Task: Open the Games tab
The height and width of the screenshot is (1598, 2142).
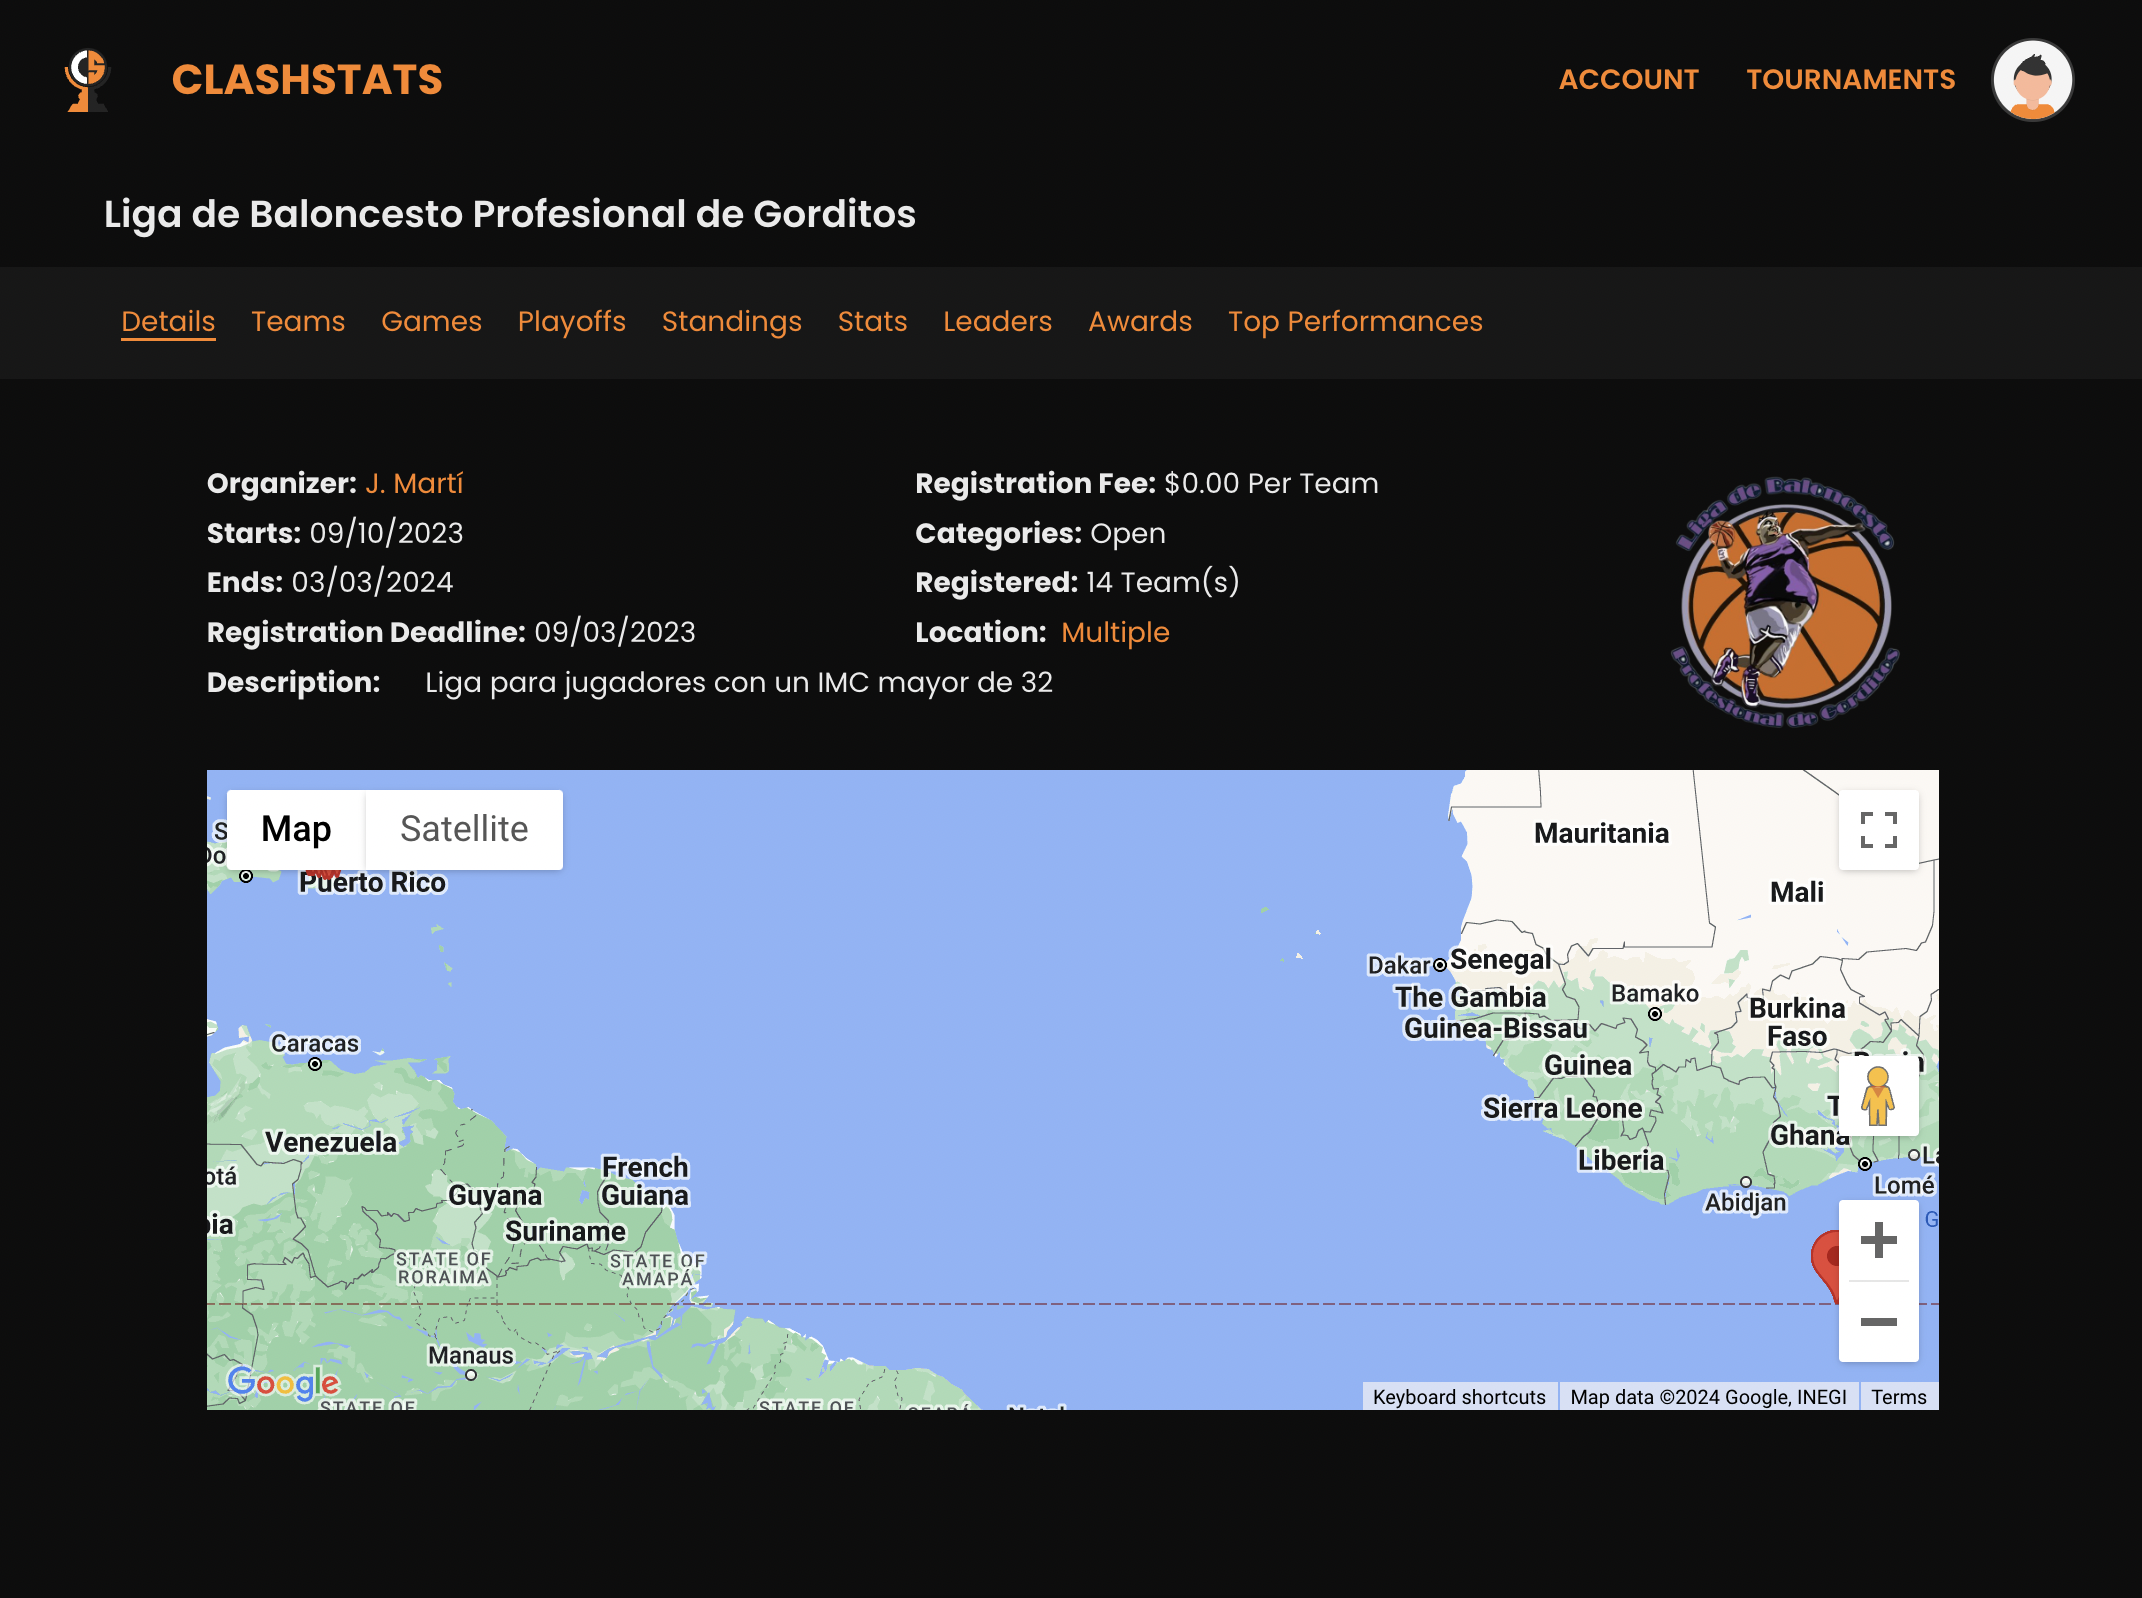Action: [431, 321]
